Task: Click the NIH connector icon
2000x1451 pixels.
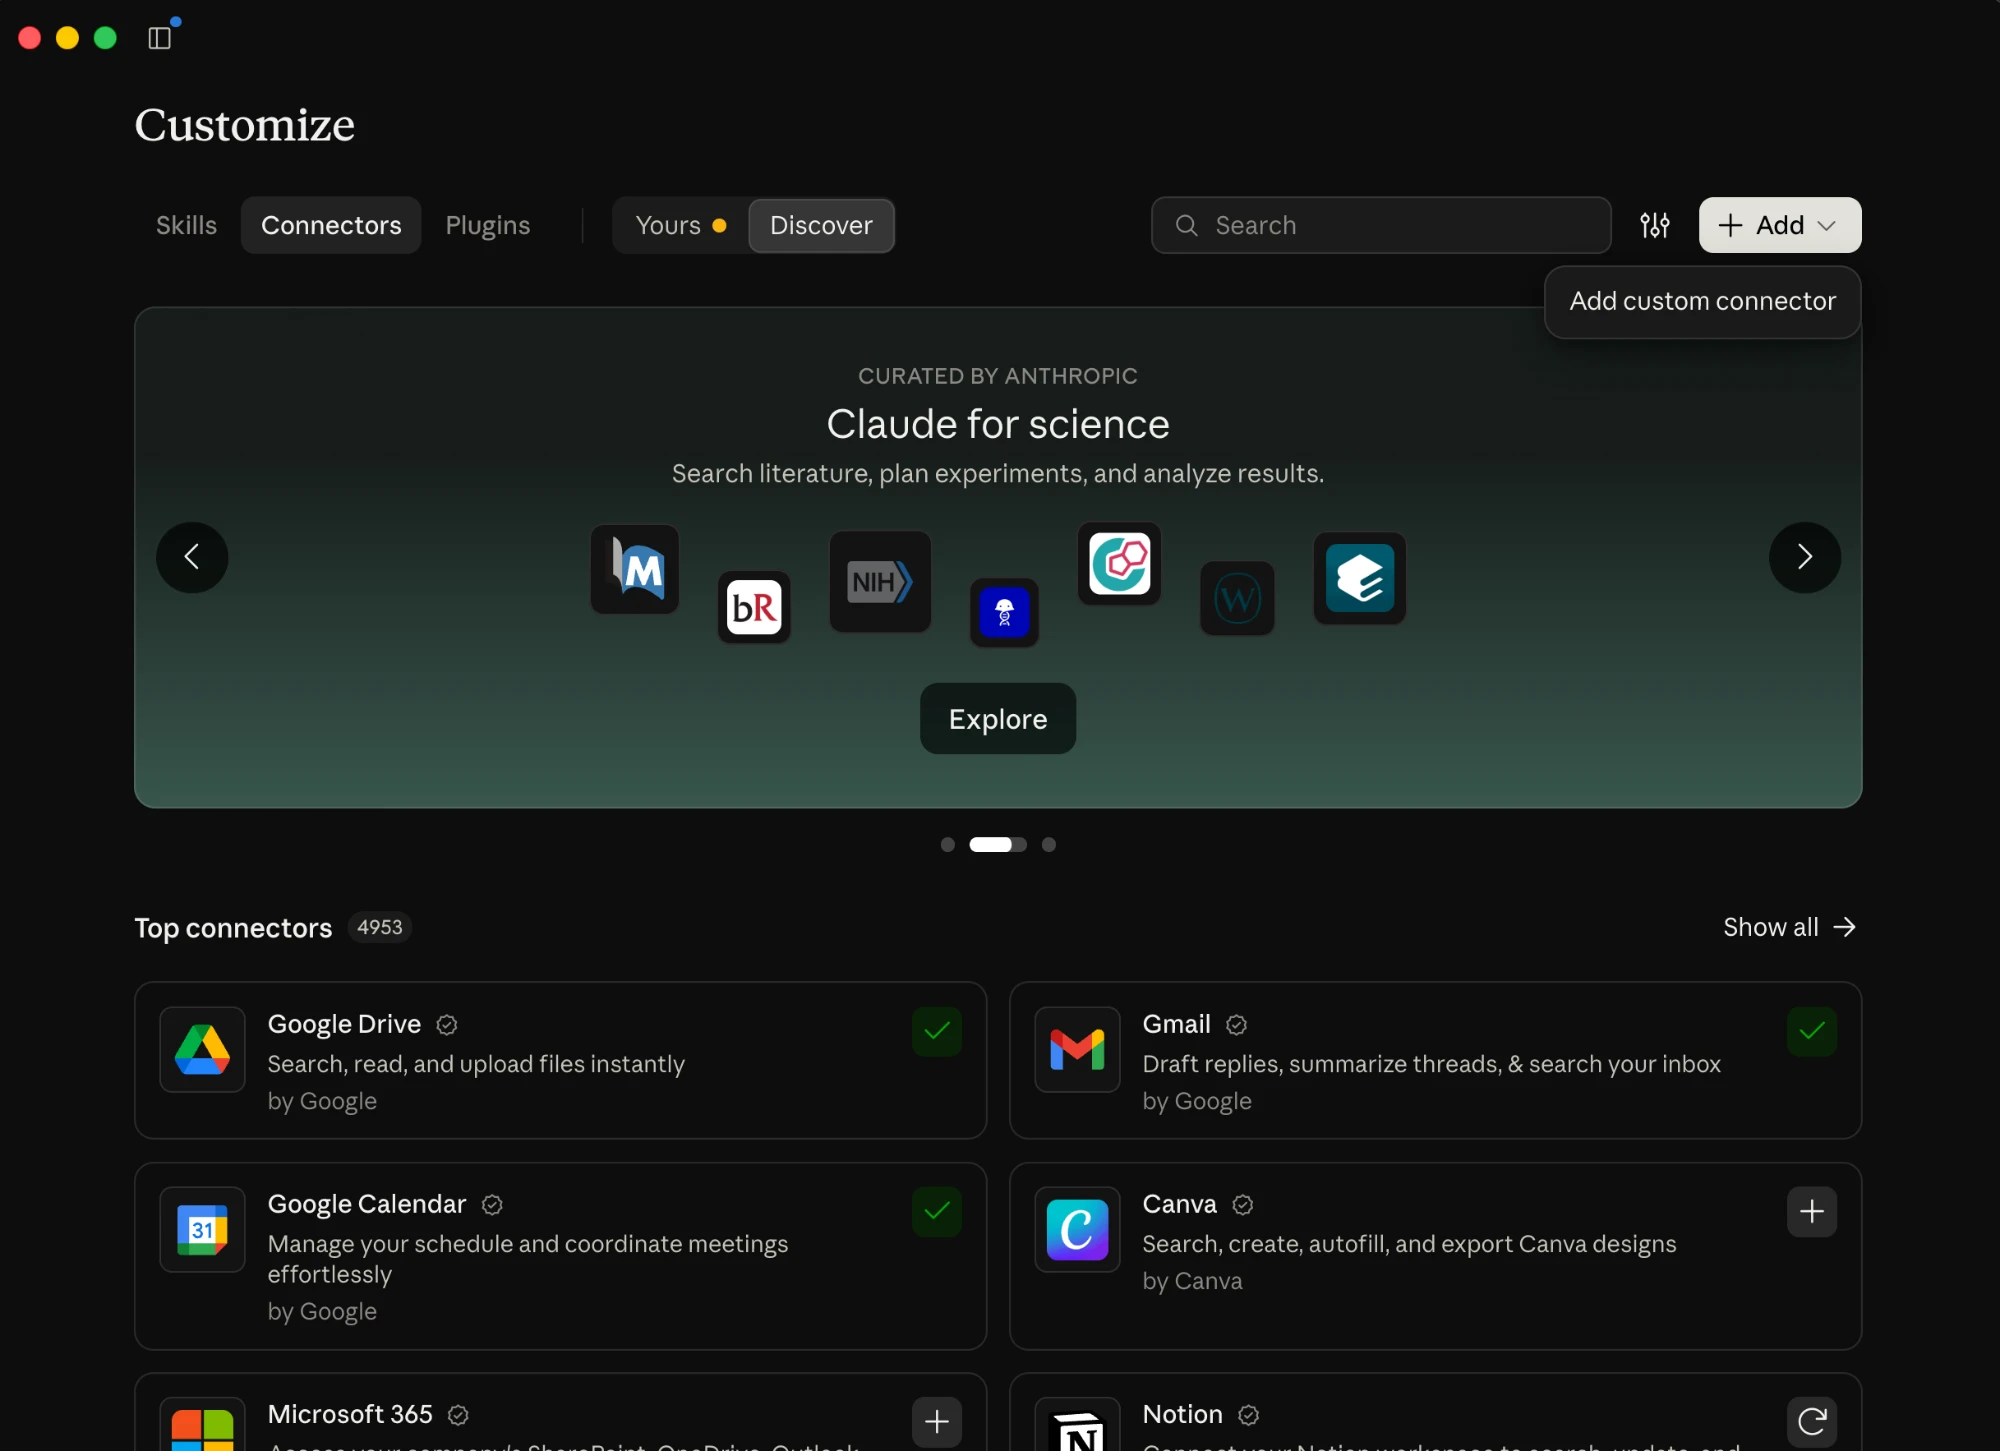Action: coord(880,581)
